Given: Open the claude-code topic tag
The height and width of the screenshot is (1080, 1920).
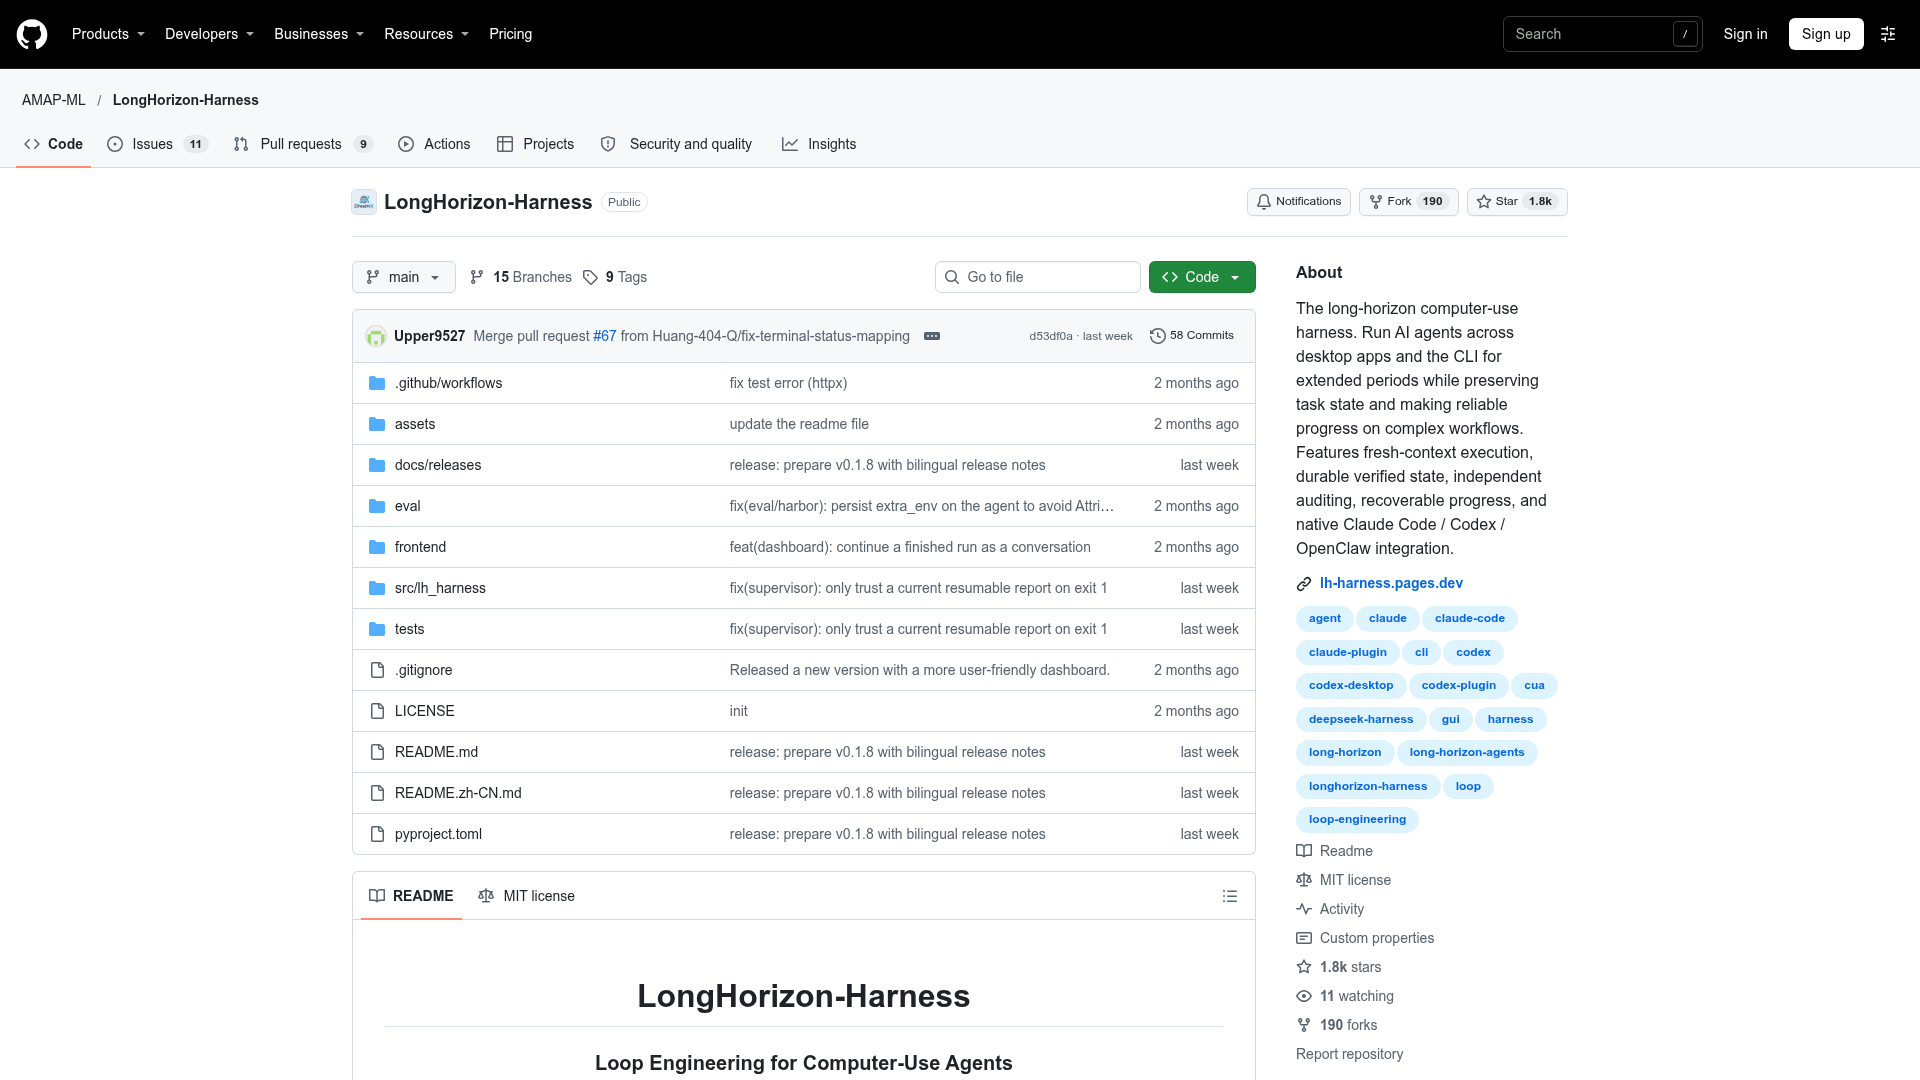Looking at the screenshot, I should tap(1469, 619).
